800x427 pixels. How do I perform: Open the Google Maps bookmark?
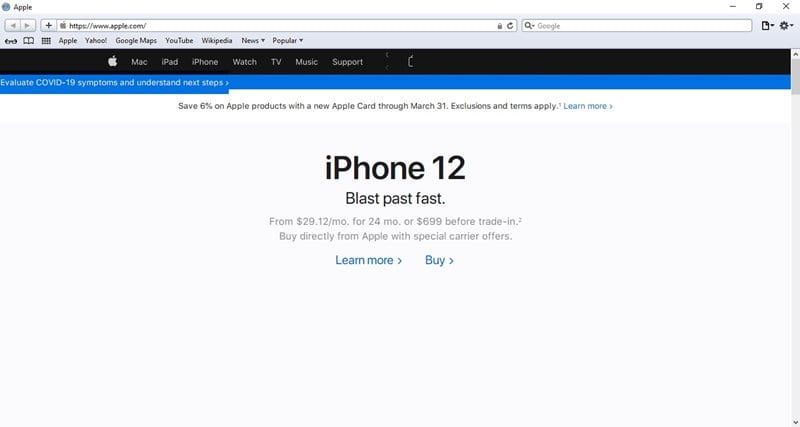click(x=136, y=40)
